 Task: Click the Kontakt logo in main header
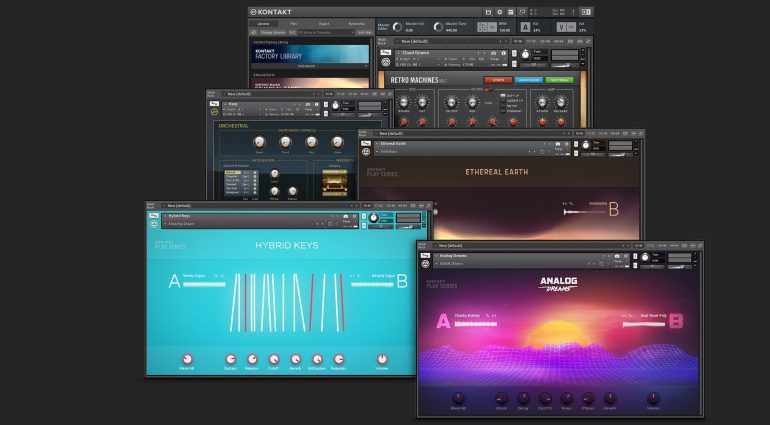click(x=270, y=12)
